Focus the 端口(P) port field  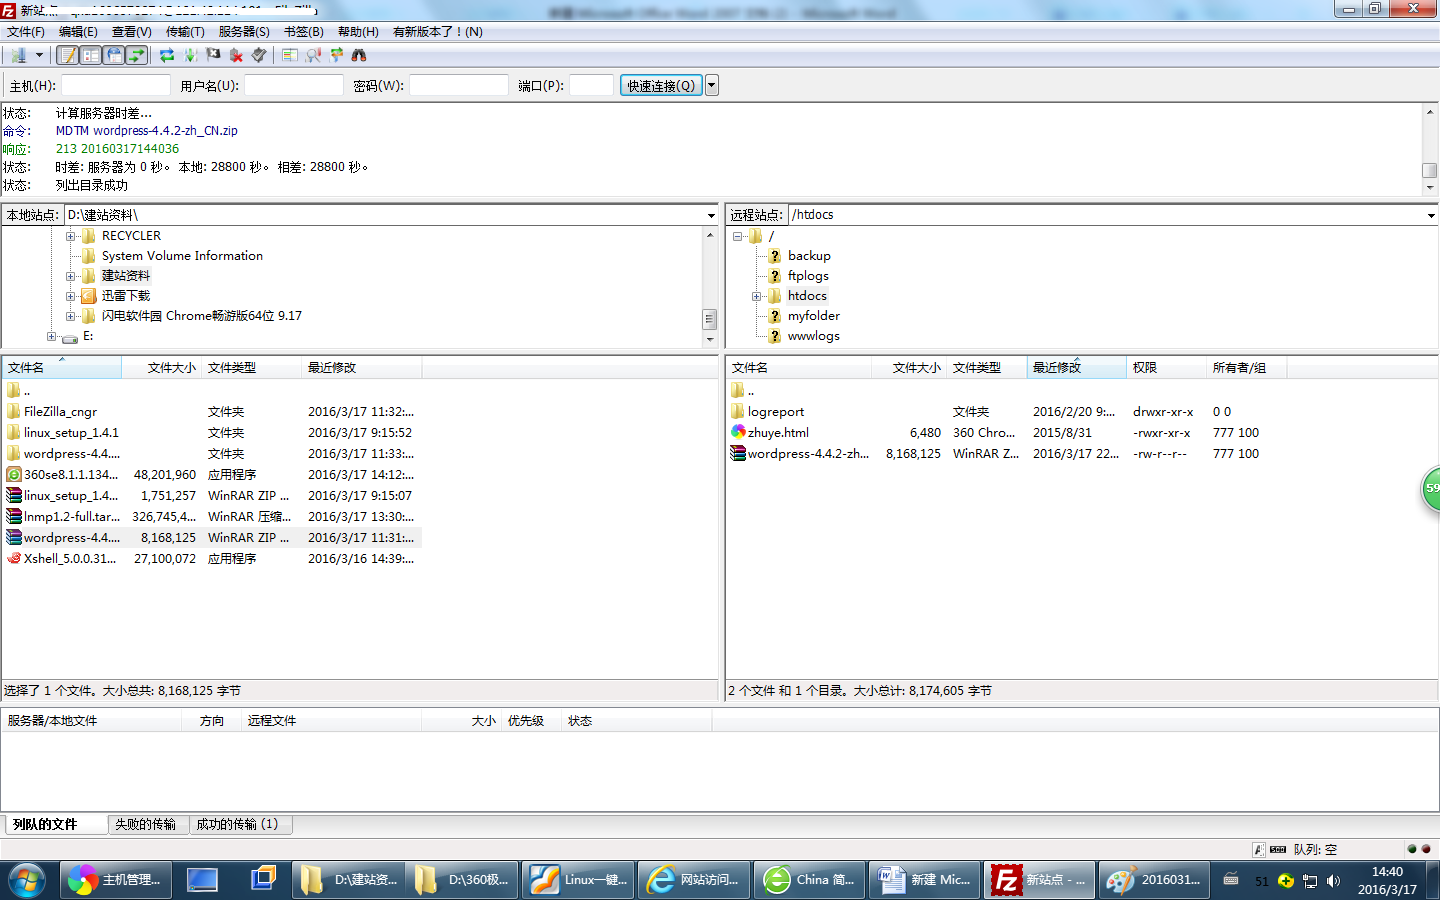click(591, 86)
